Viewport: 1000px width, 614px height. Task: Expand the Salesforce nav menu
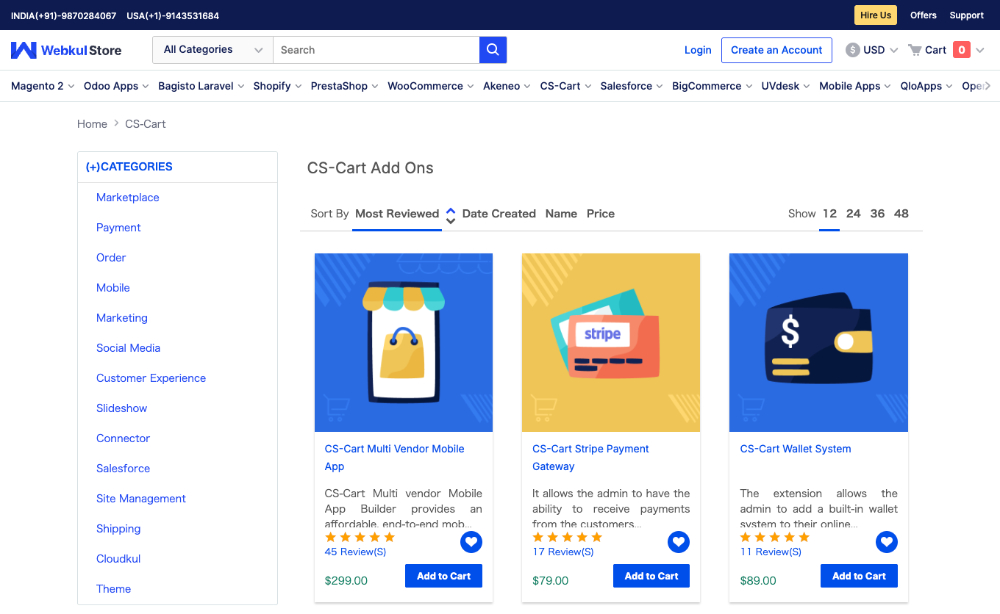tap(631, 86)
